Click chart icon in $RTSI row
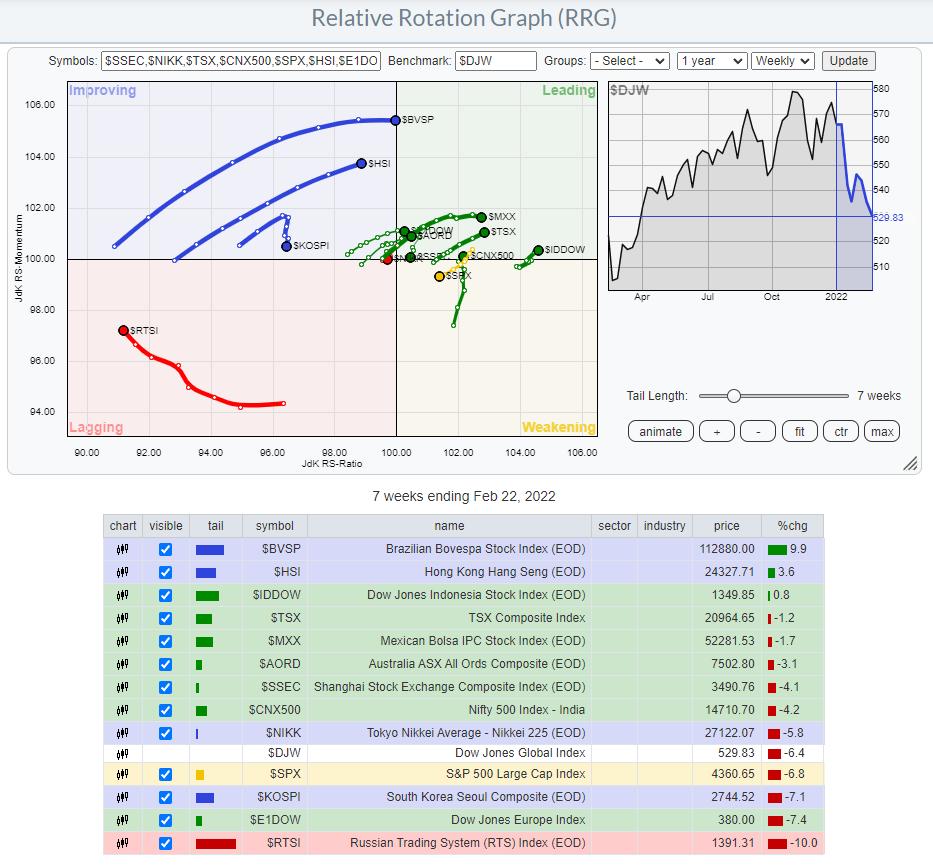The image size is (933, 867). (123, 843)
